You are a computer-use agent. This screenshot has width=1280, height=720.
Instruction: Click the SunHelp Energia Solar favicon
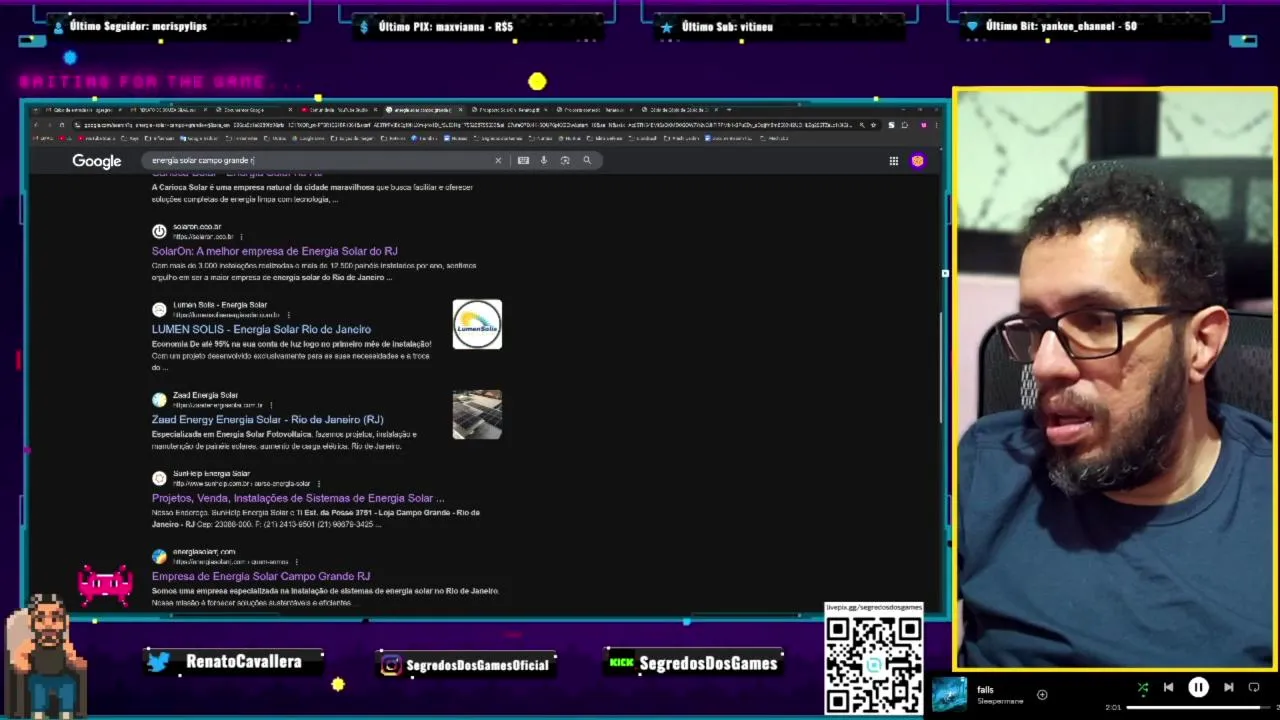[x=159, y=478]
